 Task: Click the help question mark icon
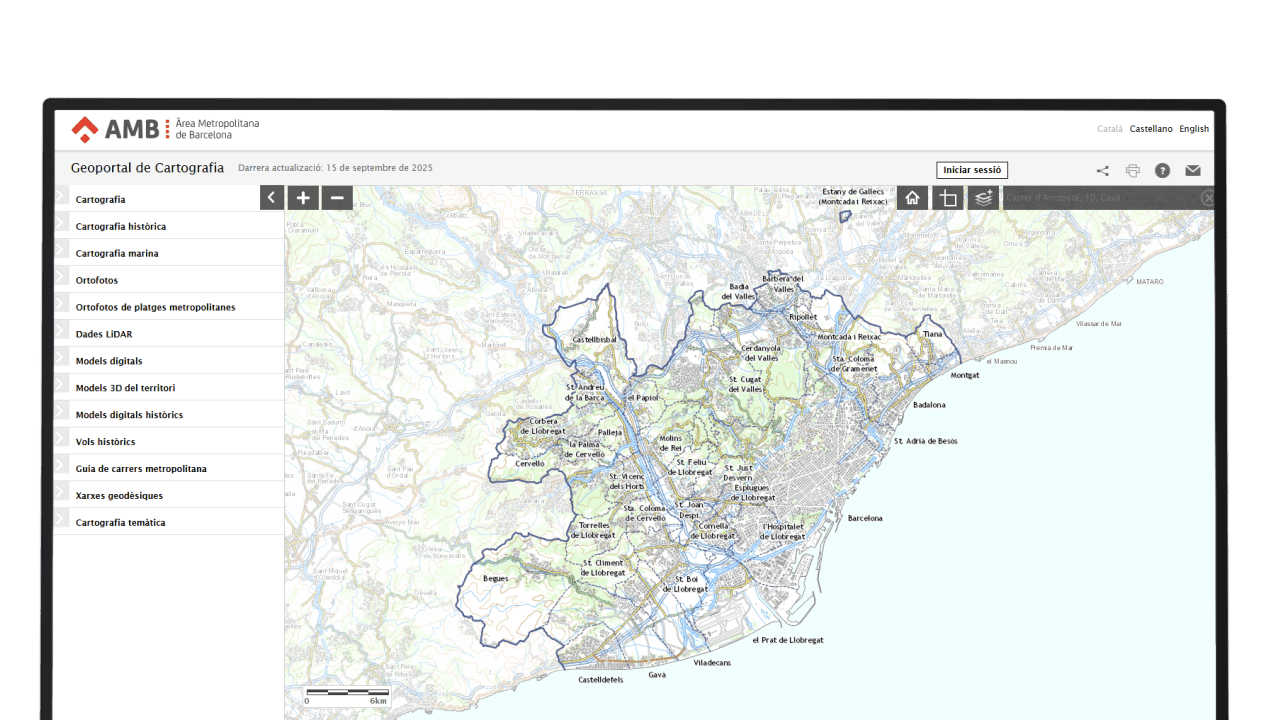[x=1162, y=170]
